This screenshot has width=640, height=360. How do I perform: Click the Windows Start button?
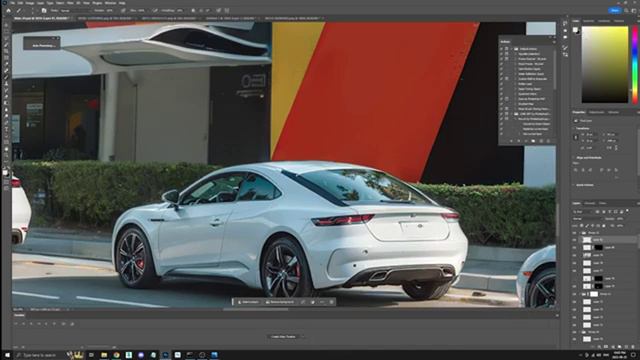[x=7, y=355]
